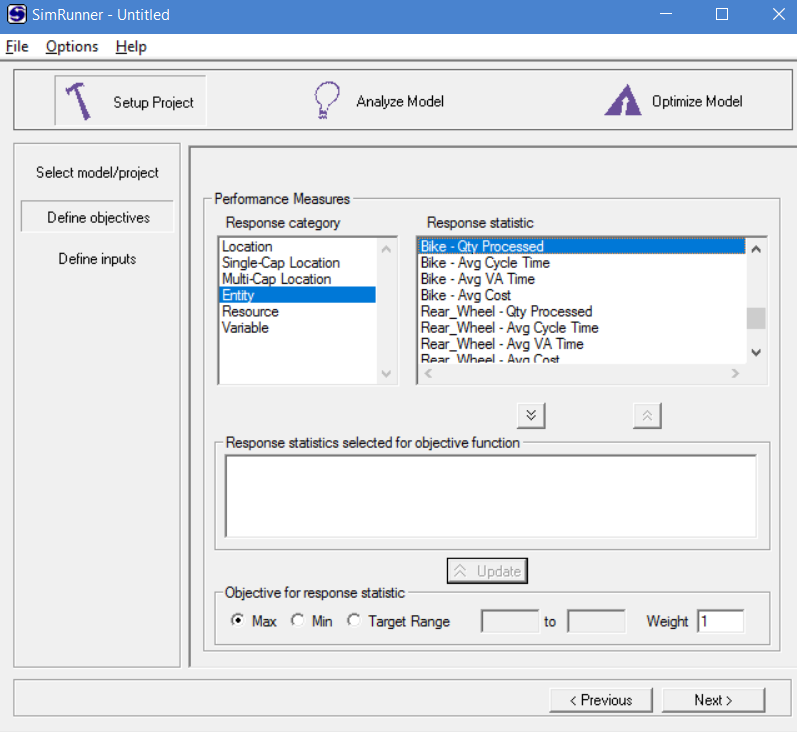Click response category list scroll down arrow
The height and width of the screenshot is (732, 797).
tap(386, 374)
